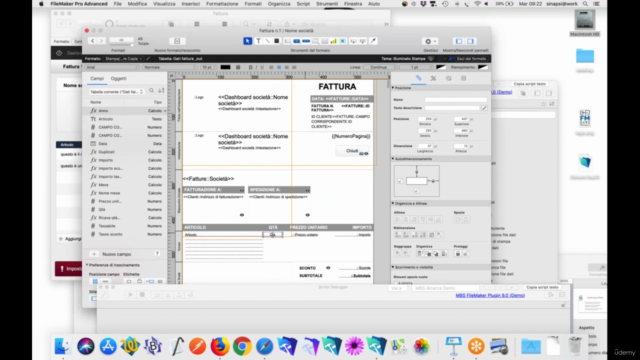Select the Line drawing tool

click(x=267, y=41)
